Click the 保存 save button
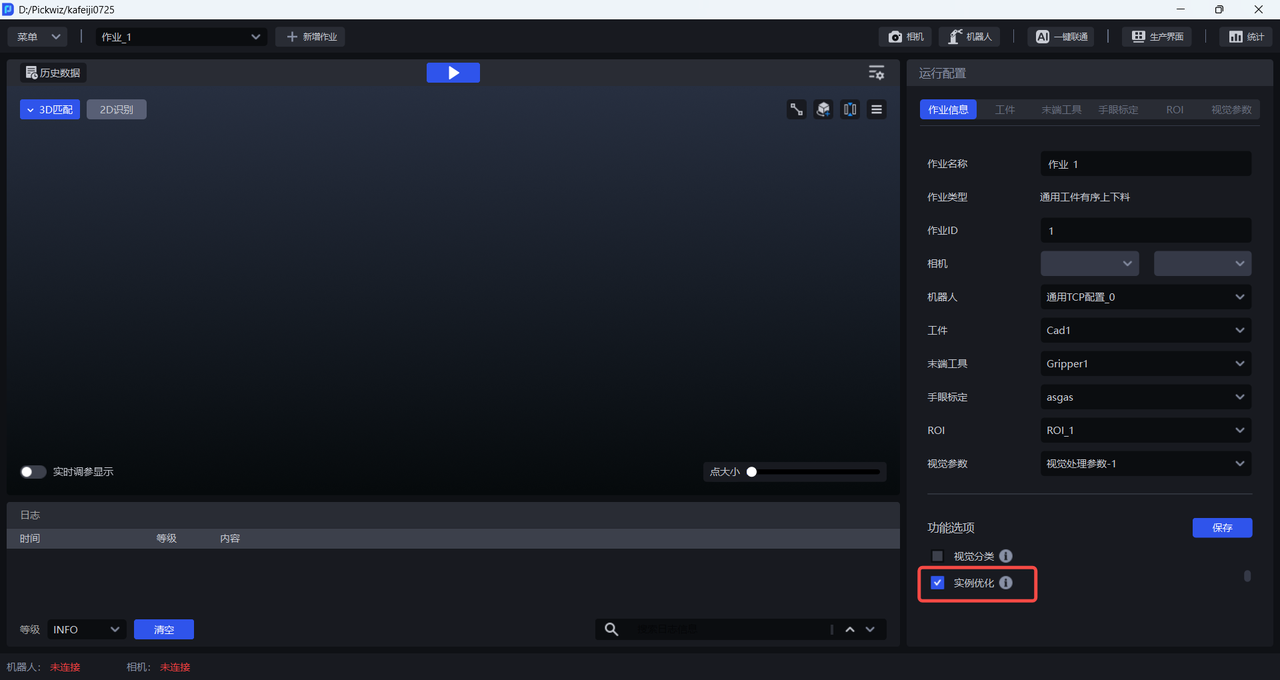Viewport: 1280px width, 680px height. pos(1222,527)
